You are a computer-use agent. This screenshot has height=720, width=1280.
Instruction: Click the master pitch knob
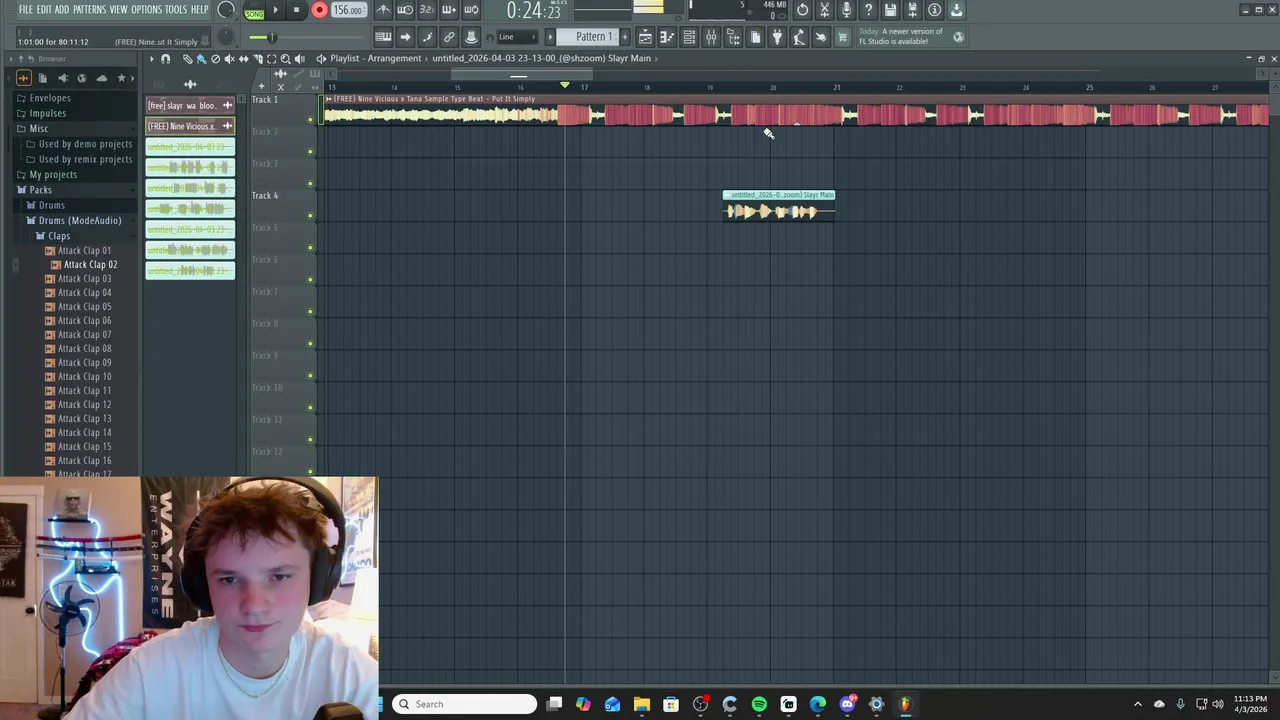(226, 37)
